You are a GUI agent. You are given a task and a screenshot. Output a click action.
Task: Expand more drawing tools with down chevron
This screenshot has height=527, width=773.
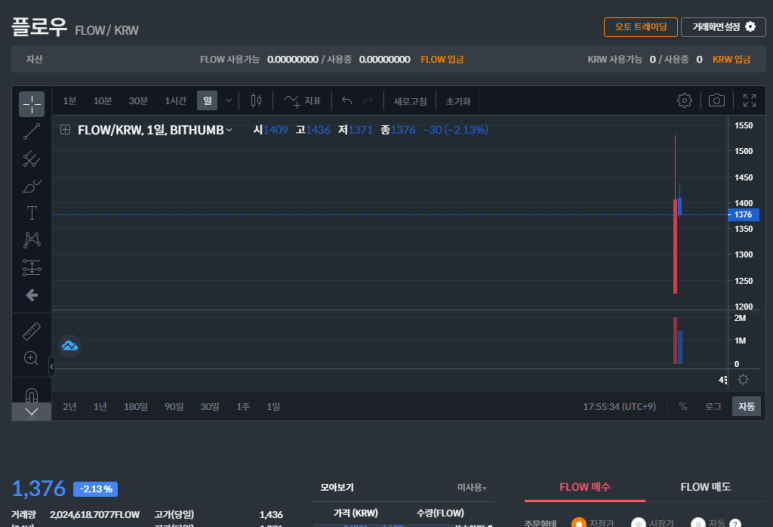click(32, 412)
